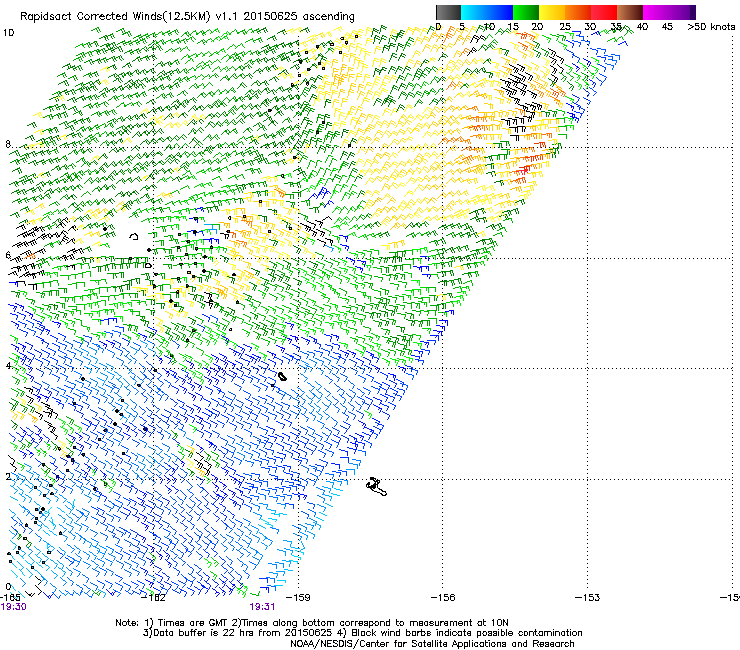Click the magenta 40-45 knots legend swatch

tap(656, 12)
